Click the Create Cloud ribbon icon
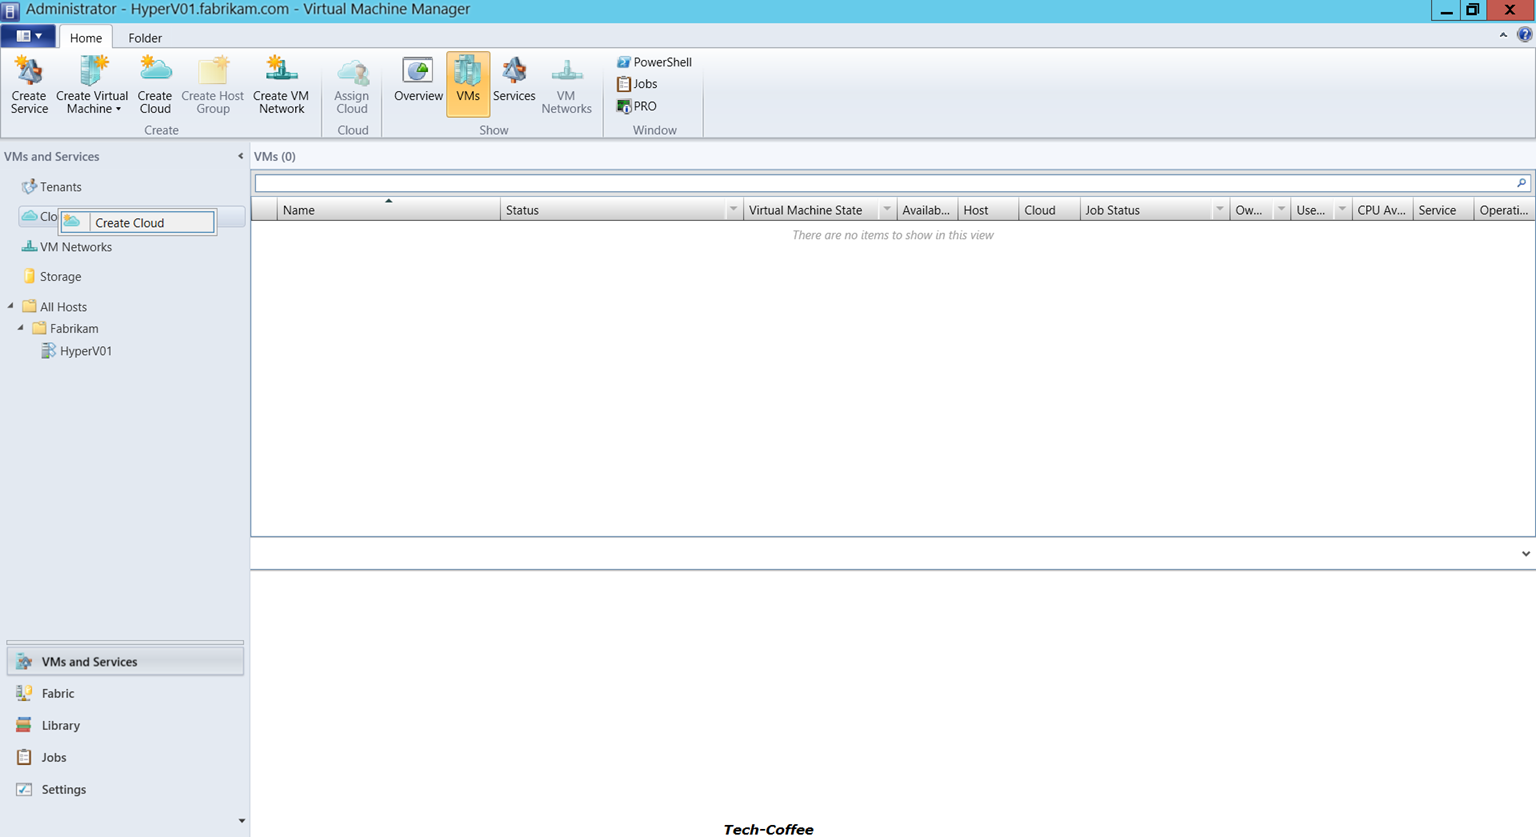 tap(155, 85)
